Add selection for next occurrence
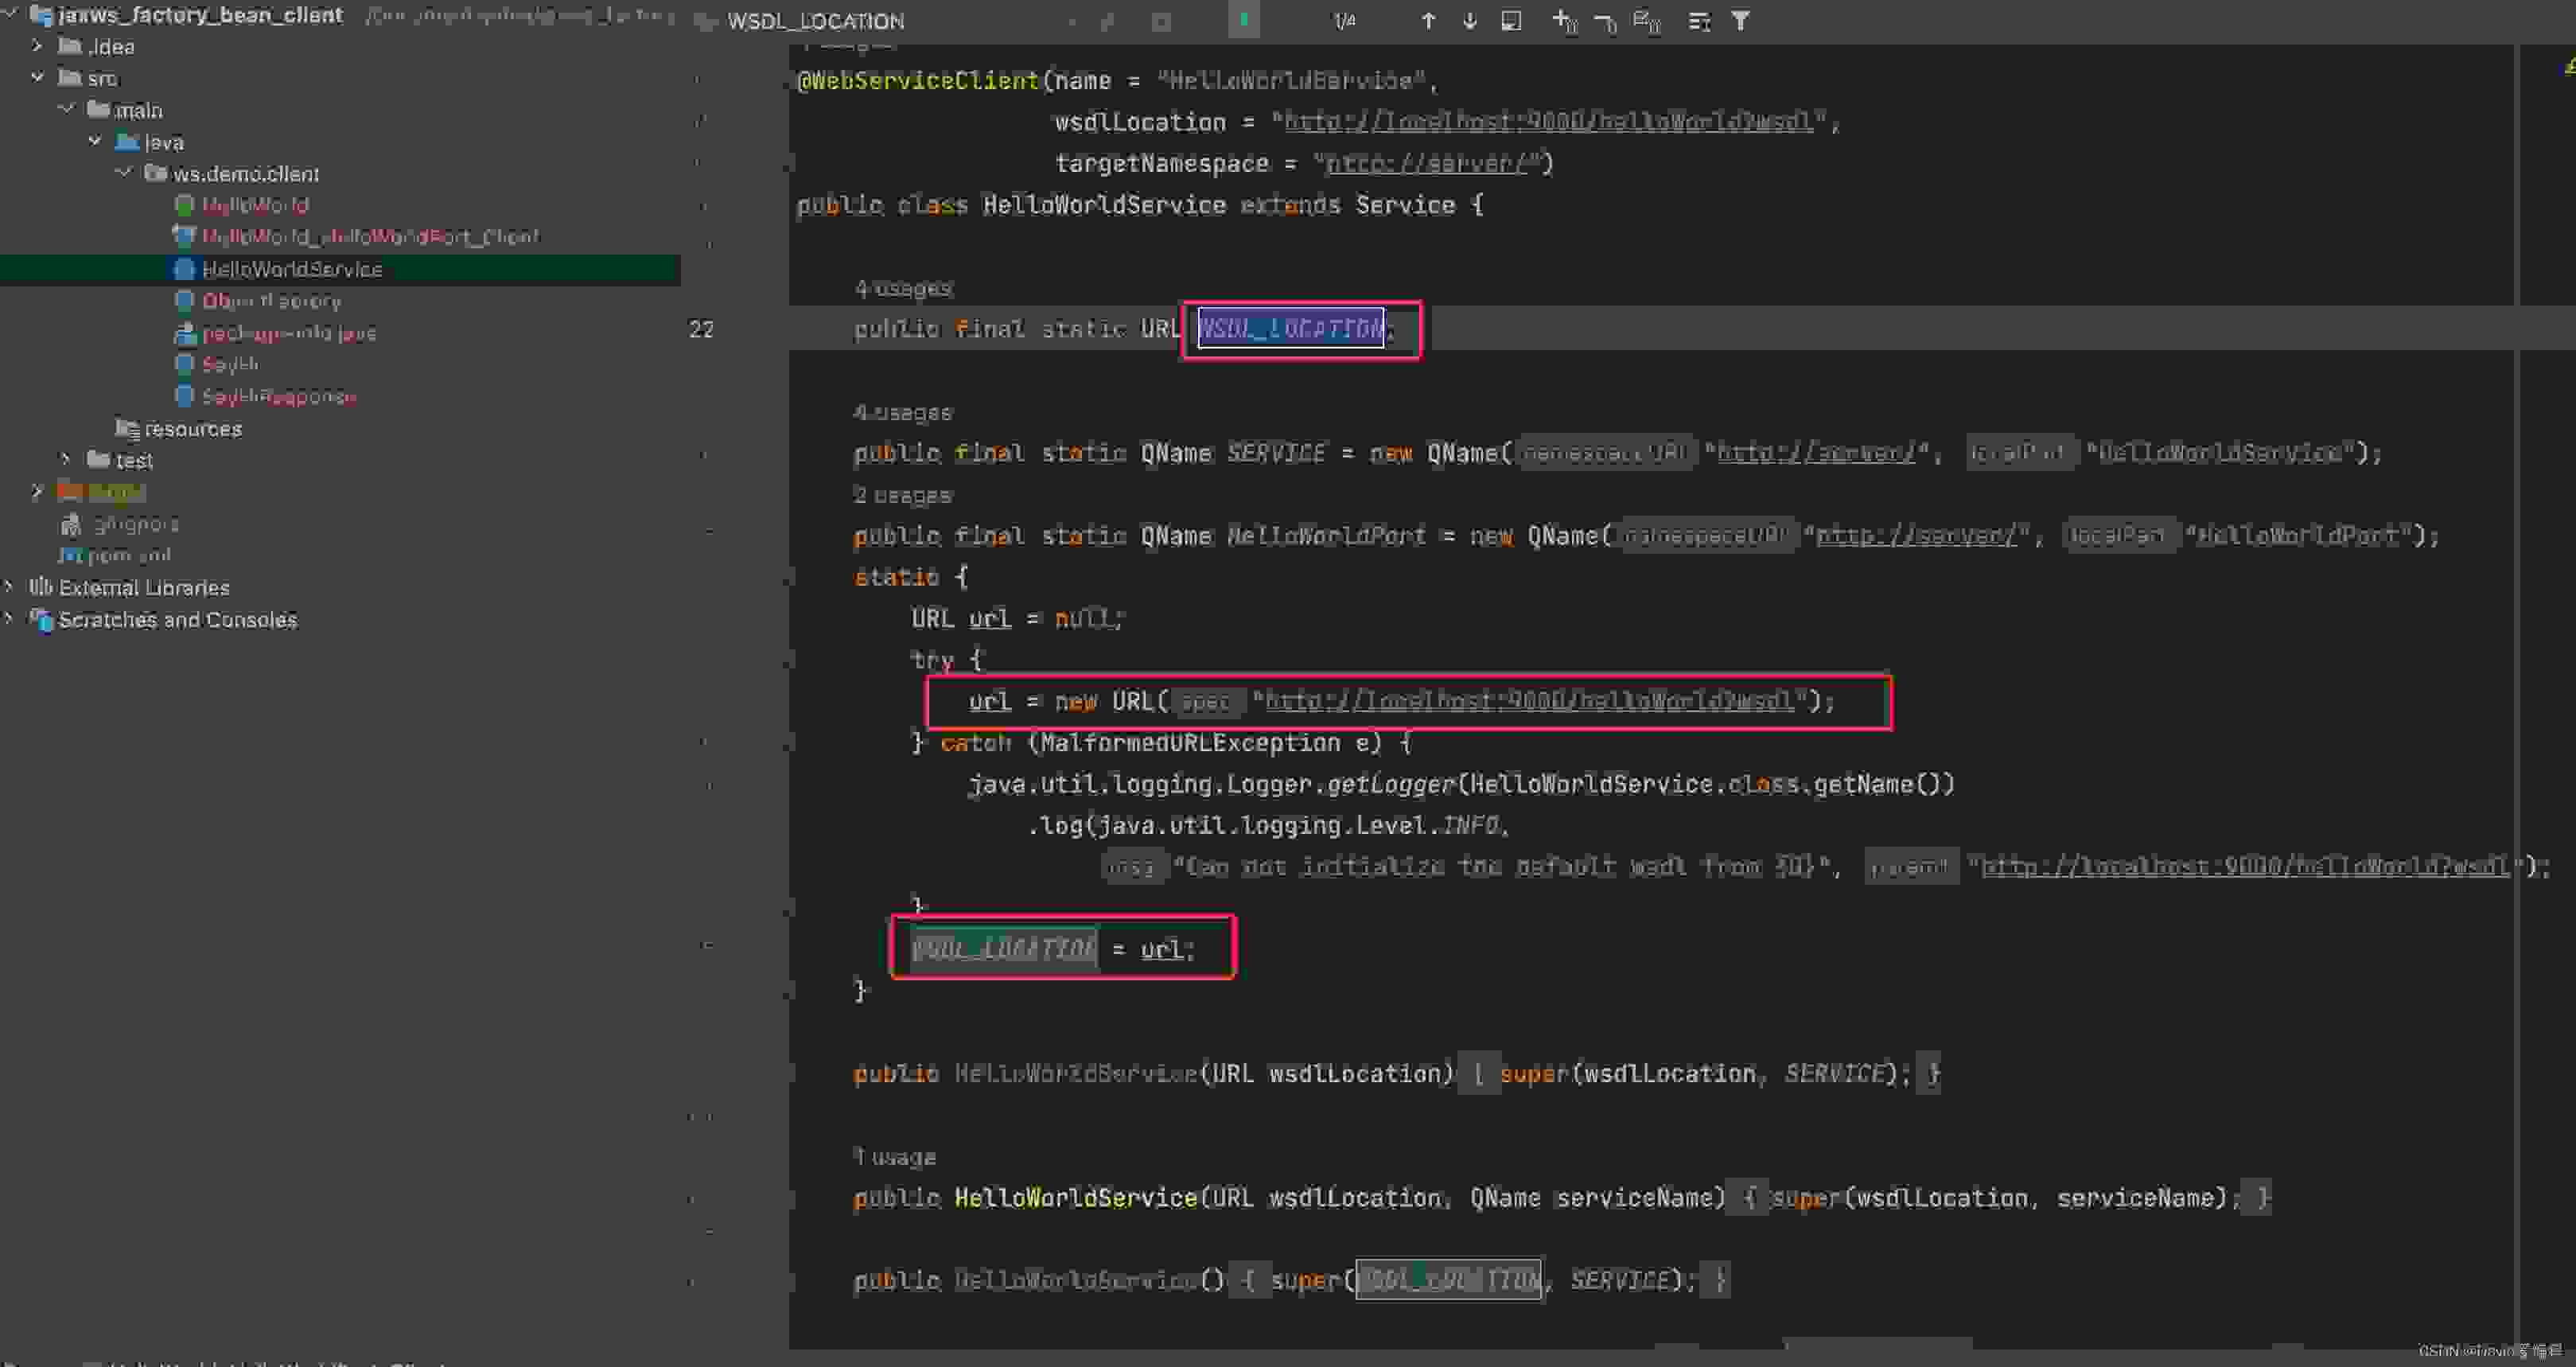Image resolution: width=2576 pixels, height=1367 pixels. 1564,21
